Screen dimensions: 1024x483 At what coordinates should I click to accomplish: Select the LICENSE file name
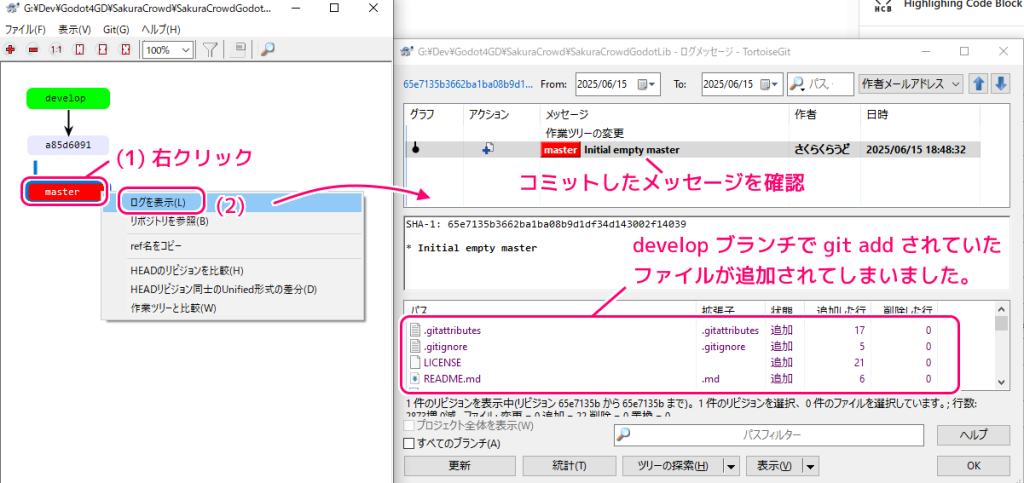click(x=443, y=362)
